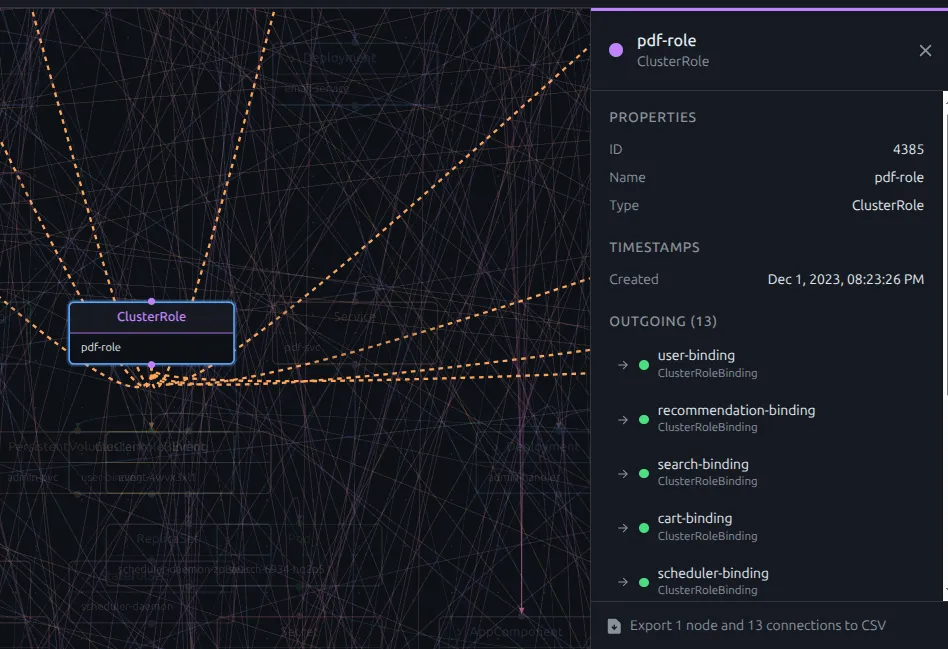The height and width of the screenshot is (649, 948).
Task: Click the green dot beside cart-binding
Action: 644,527
